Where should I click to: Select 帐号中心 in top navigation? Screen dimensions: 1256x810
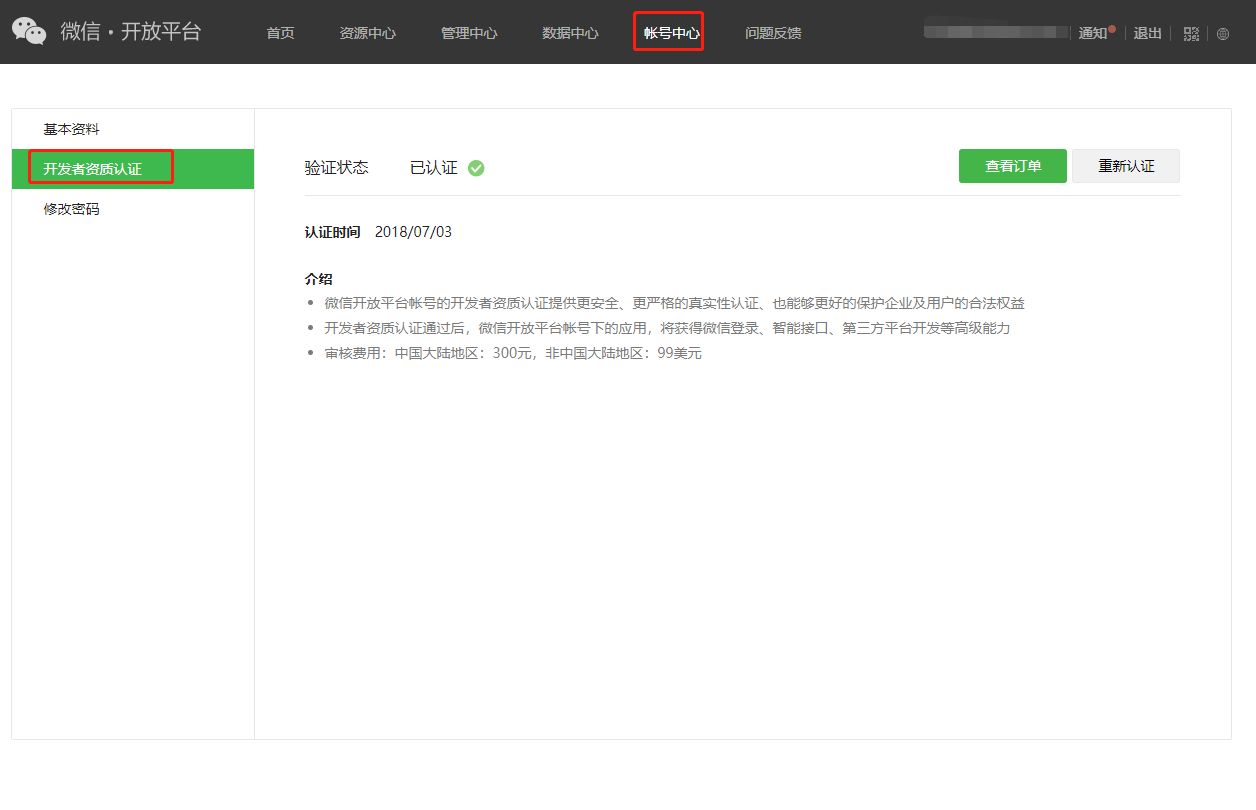(x=671, y=33)
